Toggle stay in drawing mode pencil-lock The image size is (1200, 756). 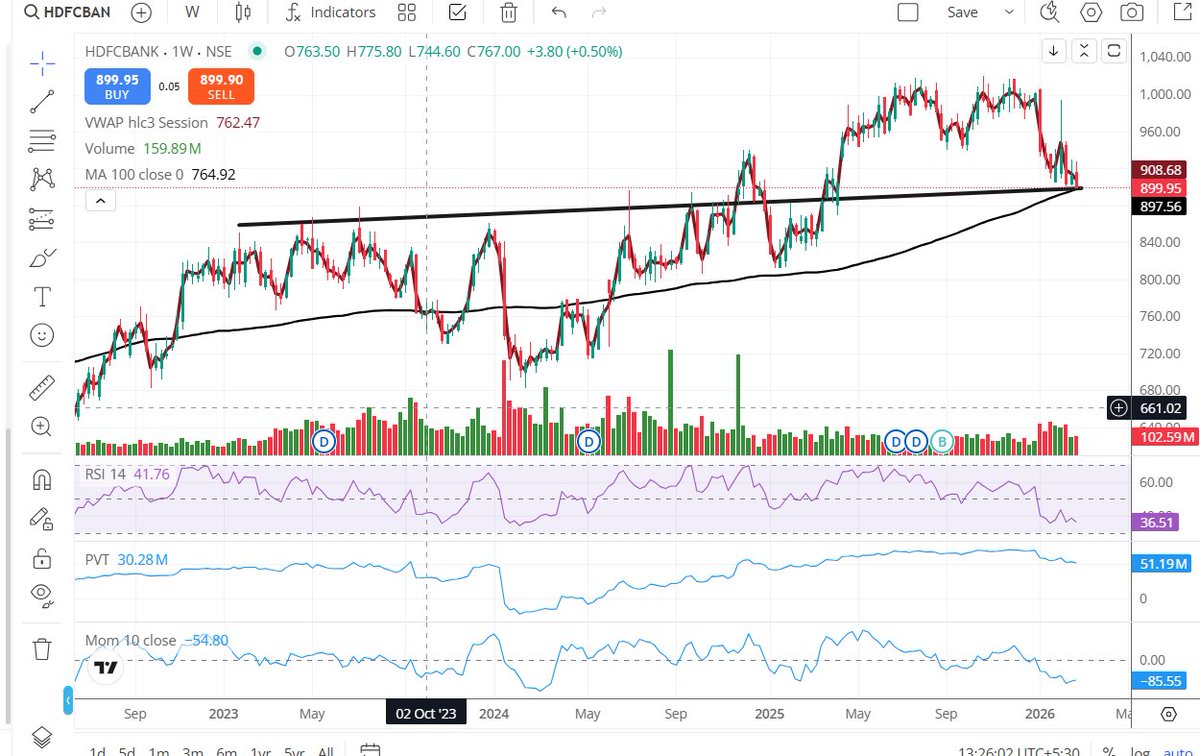(42, 518)
